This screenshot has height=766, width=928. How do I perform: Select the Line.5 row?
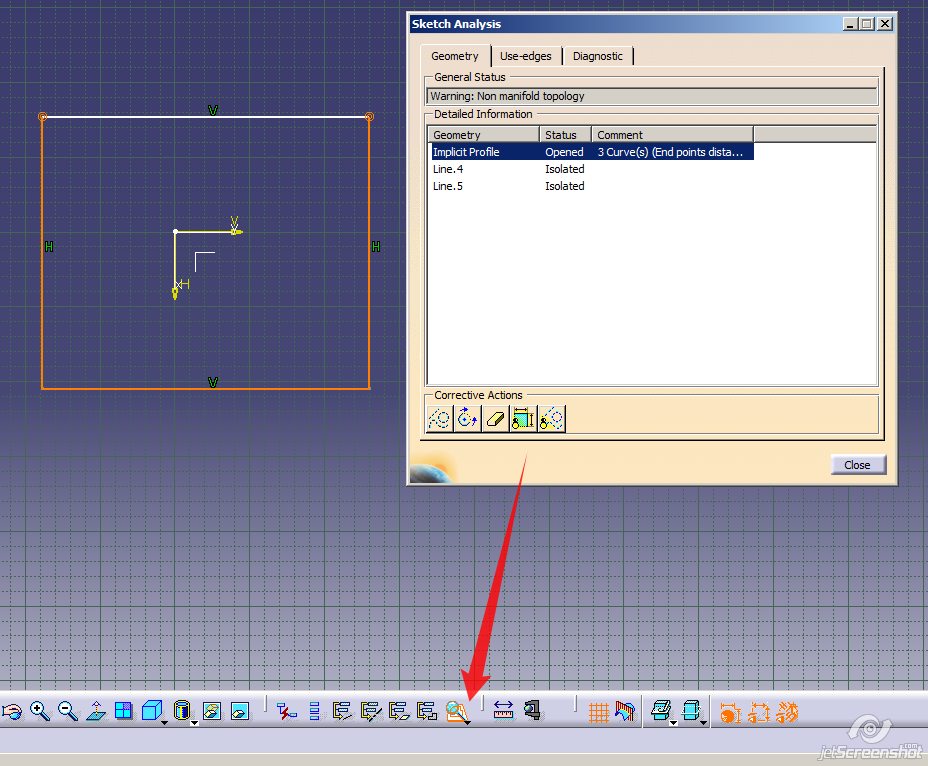pyautogui.click(x=592, y=186)
